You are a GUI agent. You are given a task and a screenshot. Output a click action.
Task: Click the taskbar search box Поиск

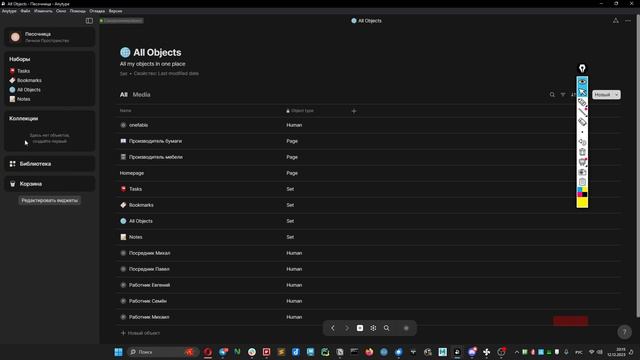pyautogui.click(x=162, y=352)
